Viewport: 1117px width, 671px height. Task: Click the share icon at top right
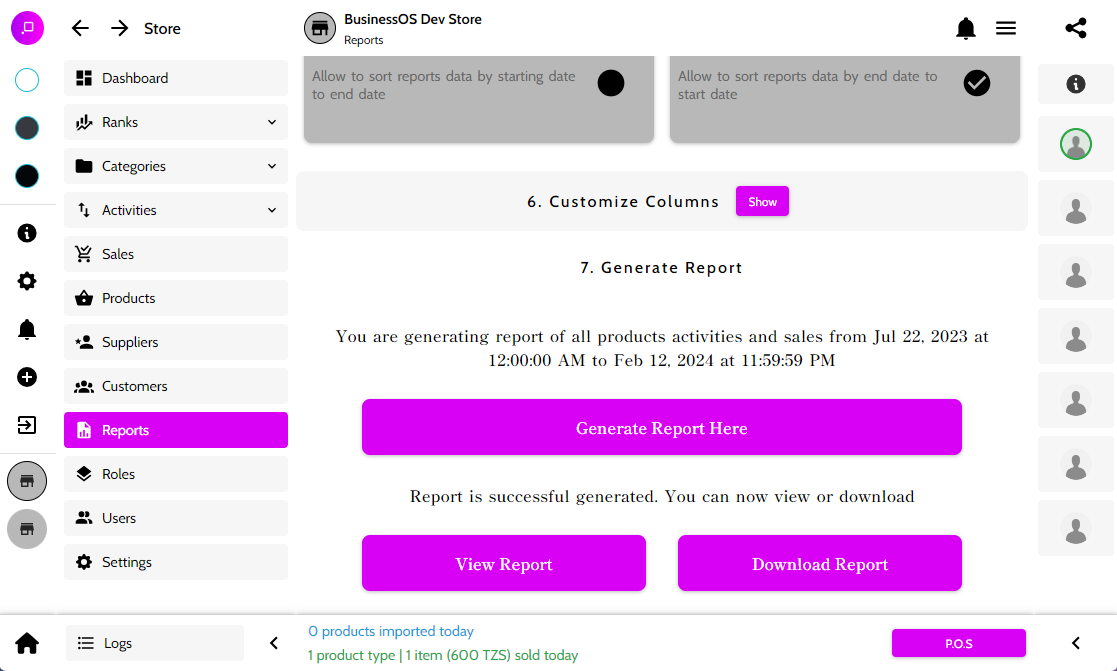(x=1076, y=29)
